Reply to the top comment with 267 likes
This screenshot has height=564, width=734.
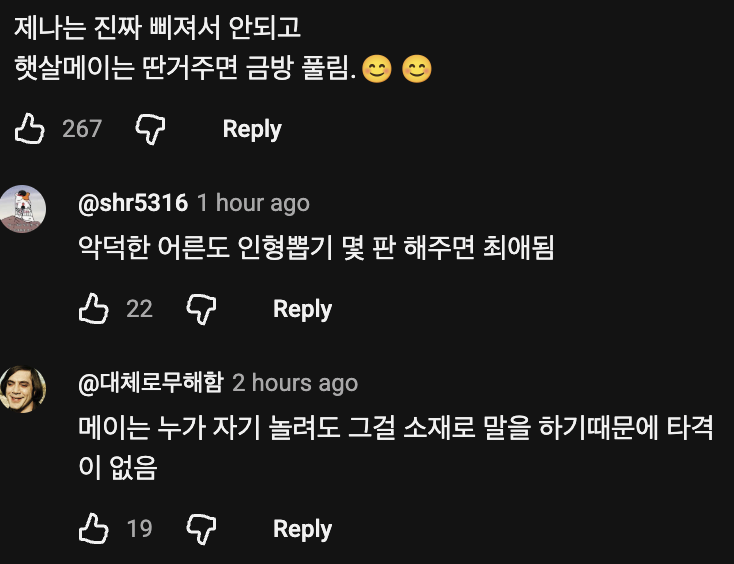(x=252, y=129)
